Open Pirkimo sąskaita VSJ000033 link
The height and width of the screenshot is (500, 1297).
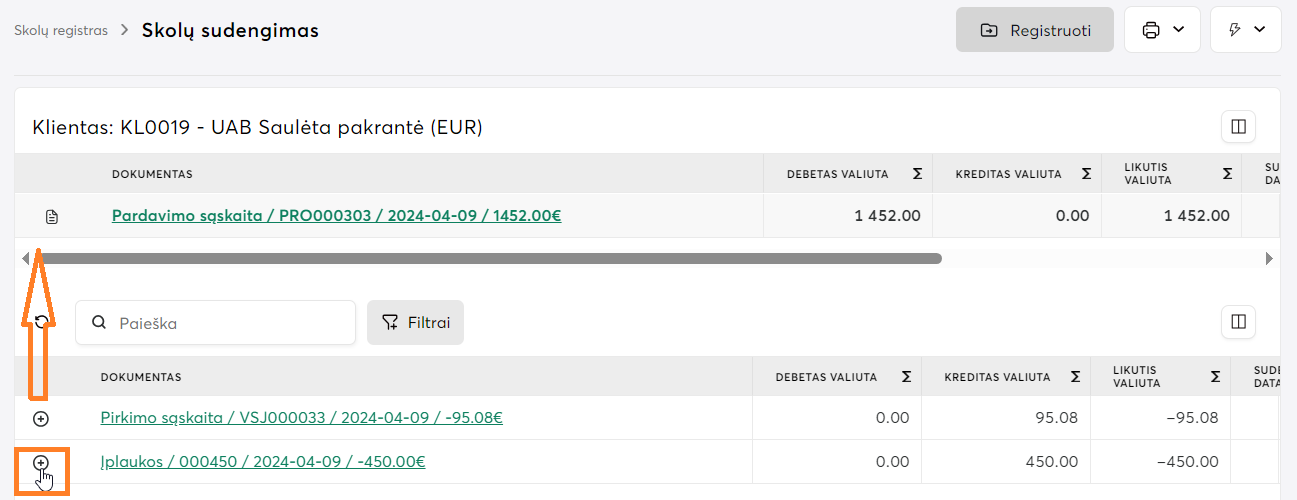301,417
